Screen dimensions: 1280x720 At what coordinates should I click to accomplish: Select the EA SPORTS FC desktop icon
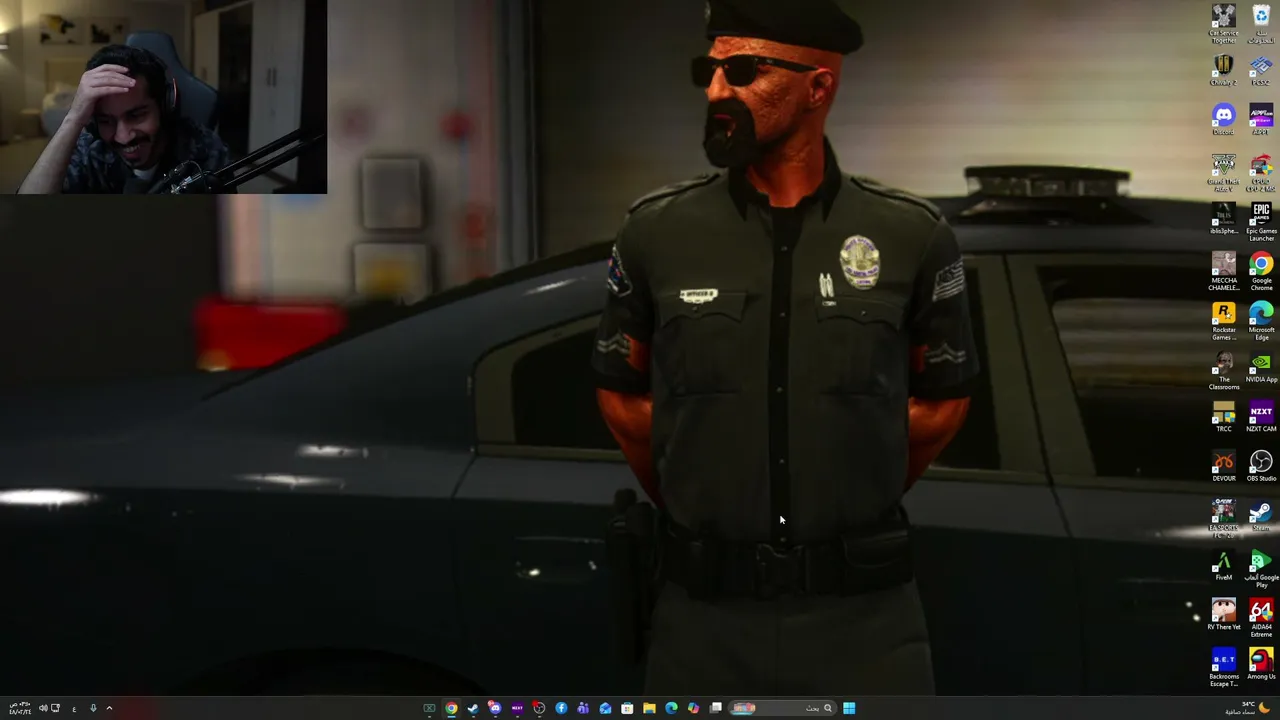click(x=1223, y=519)
